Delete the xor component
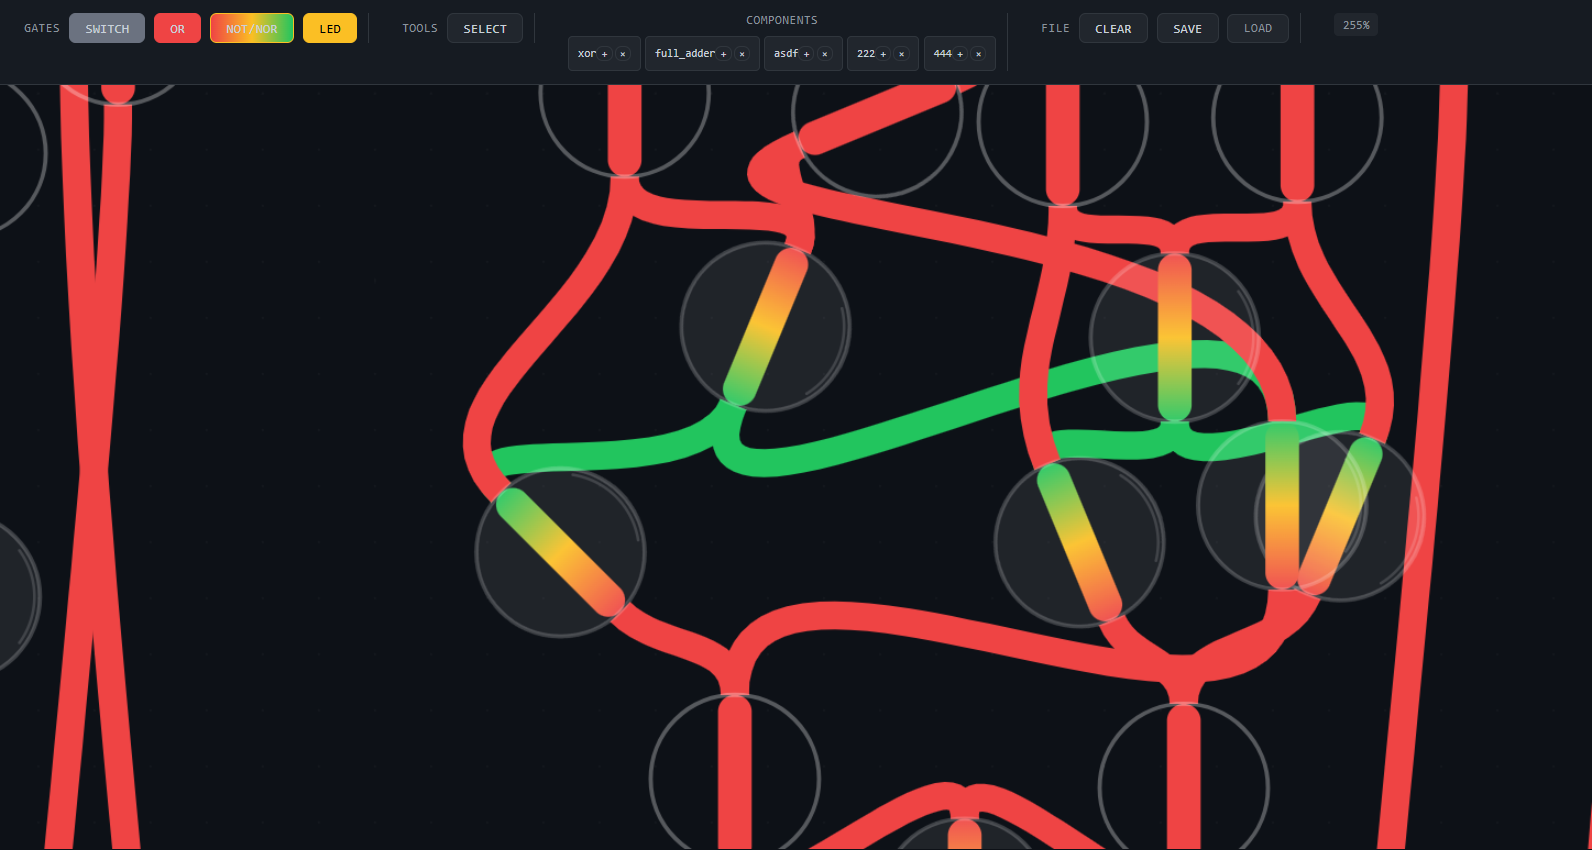The image size is (1592, 850). 623,54
